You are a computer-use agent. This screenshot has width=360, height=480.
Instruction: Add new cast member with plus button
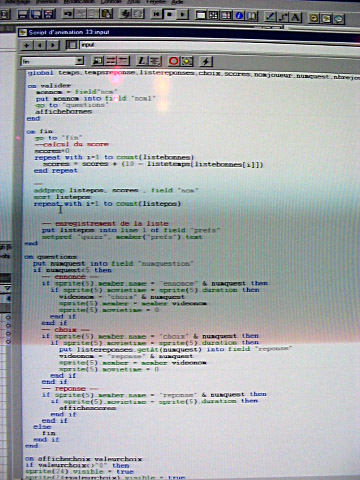(x=27, y=45)
